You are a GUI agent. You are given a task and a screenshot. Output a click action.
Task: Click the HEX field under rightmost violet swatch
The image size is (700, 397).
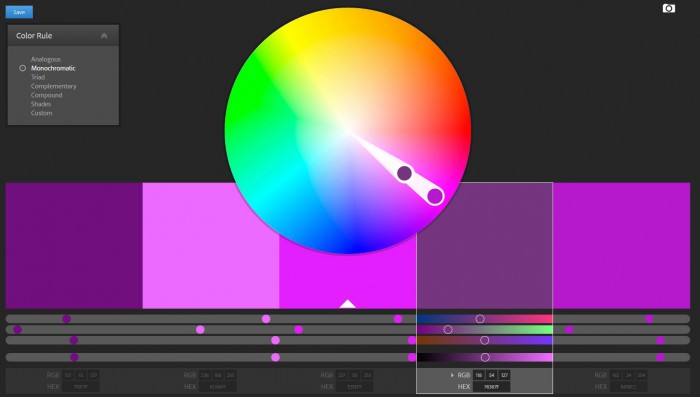tap(629, 387)
